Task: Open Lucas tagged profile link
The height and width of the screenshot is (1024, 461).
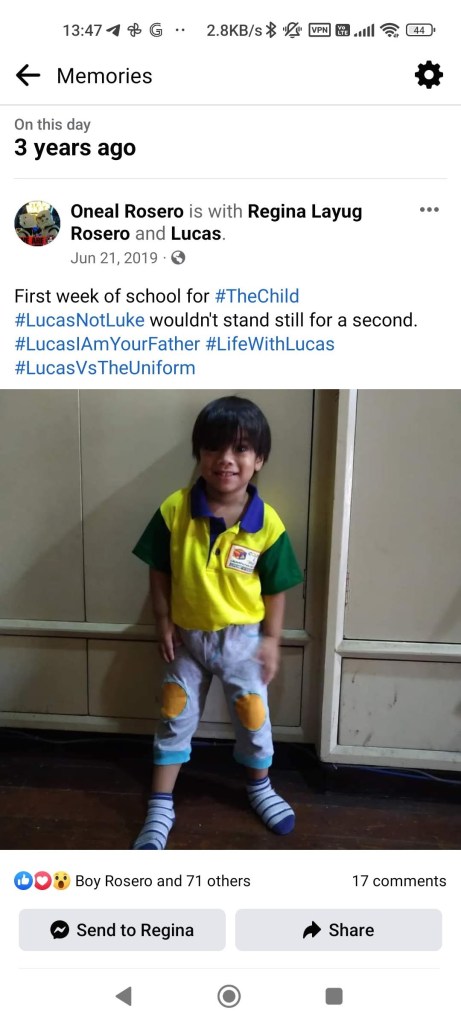Action: tap(197, 234)
